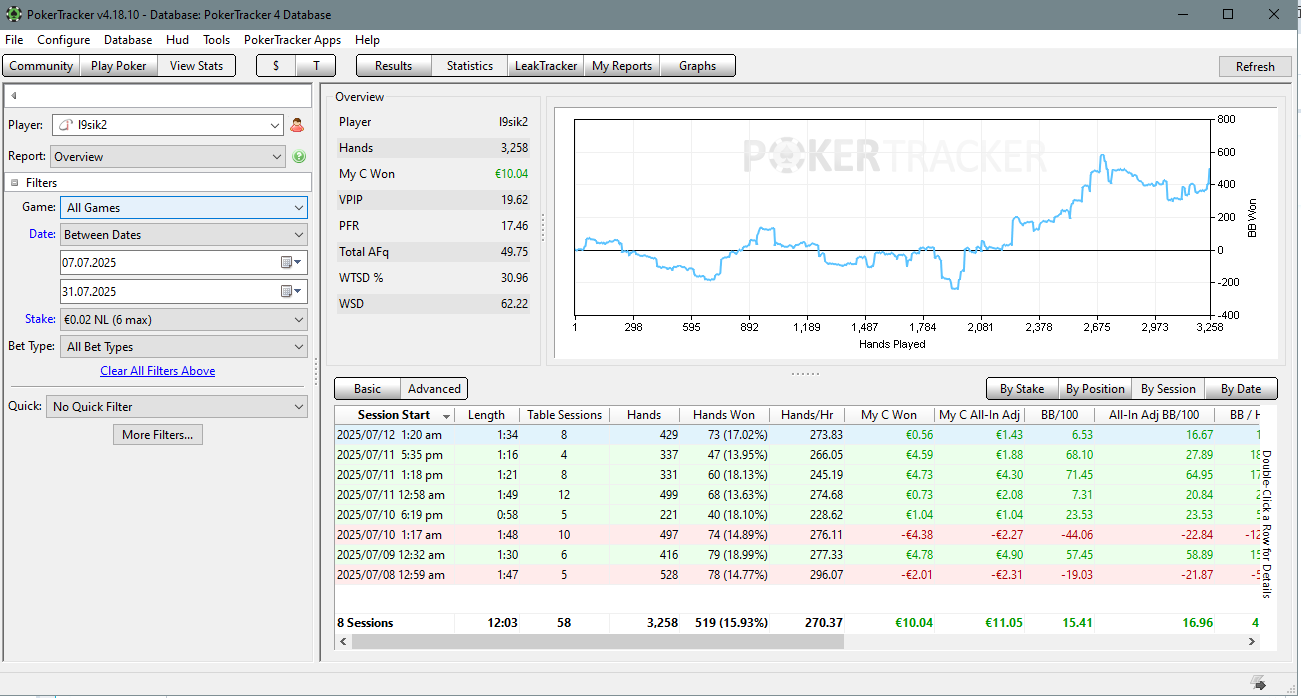Image resolution: width=1301 pixels, height=698 pixels.
Task: Click the Play Poker button
Action: [119, 66]
